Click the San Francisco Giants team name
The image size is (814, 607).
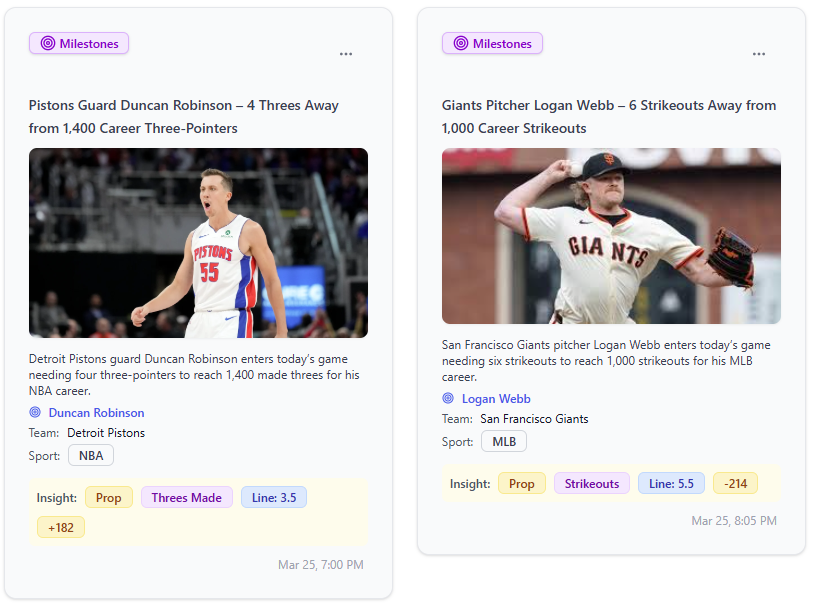534,419
